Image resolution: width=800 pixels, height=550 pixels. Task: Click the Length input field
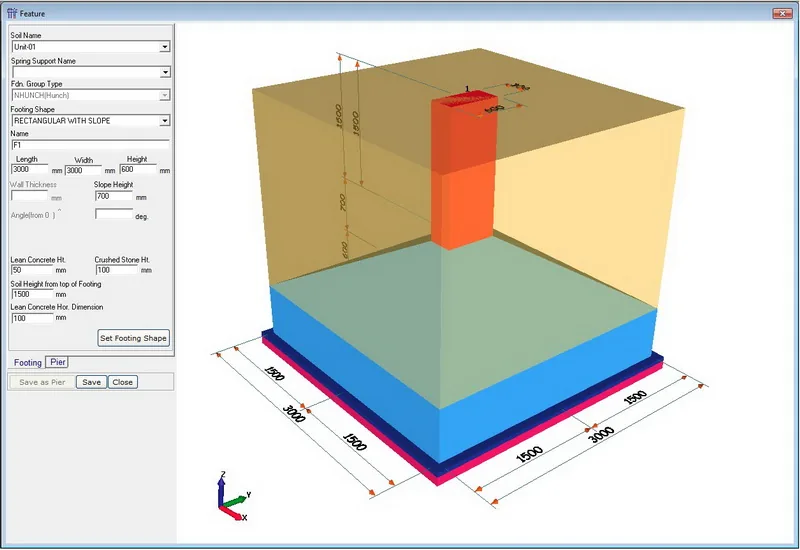click(x=30, y=169)
